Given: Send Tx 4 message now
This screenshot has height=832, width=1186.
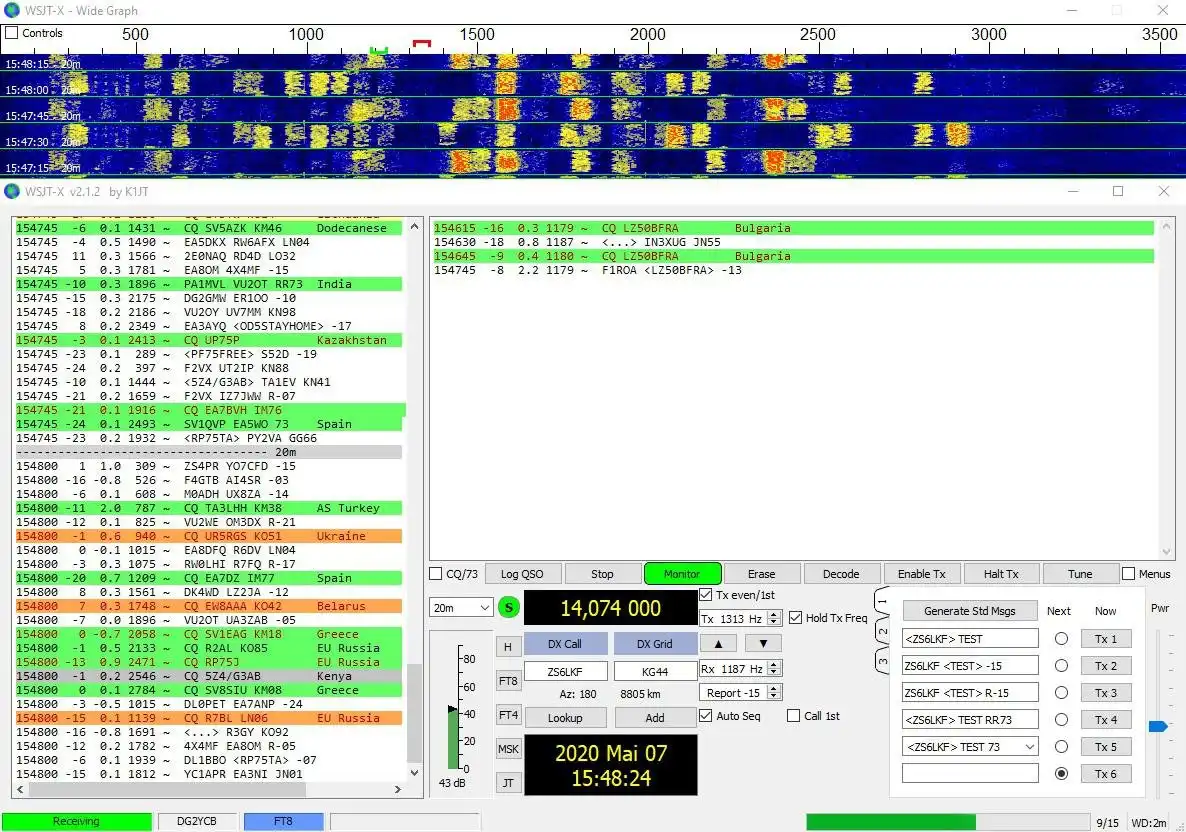Looking at the screenshot, I should (1106, 719).
